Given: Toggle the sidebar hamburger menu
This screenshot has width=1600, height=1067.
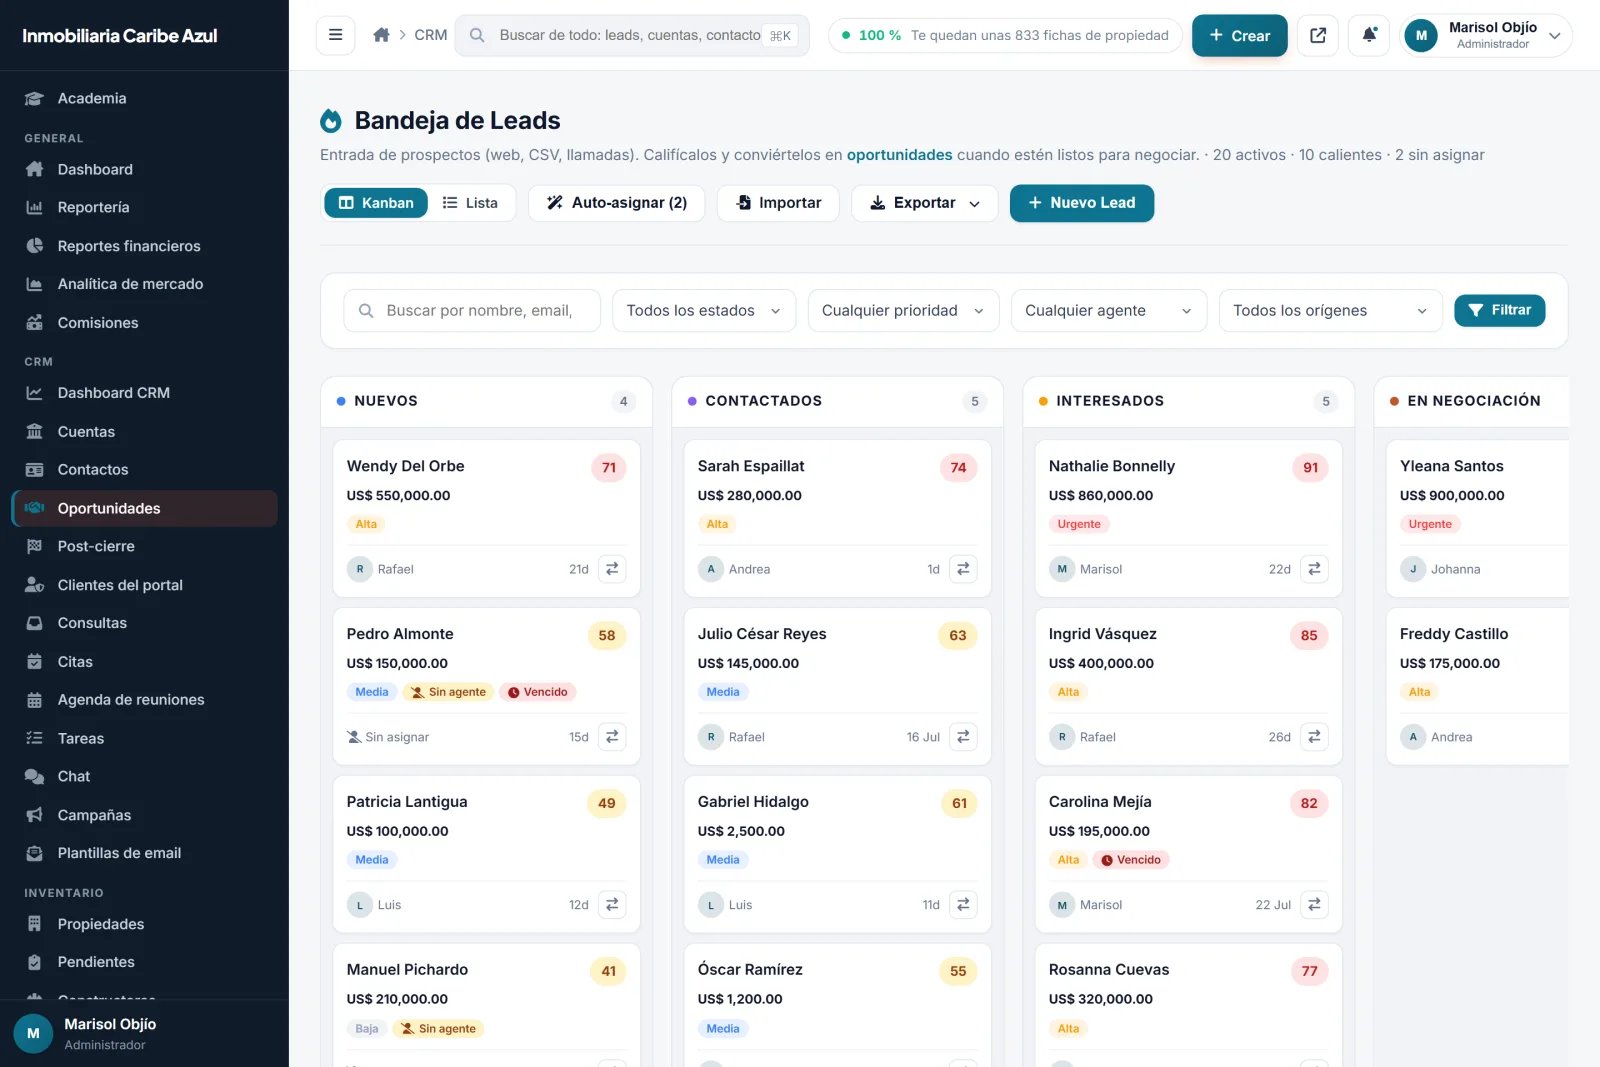Looking at the screenshot, I should coord(335,35).
